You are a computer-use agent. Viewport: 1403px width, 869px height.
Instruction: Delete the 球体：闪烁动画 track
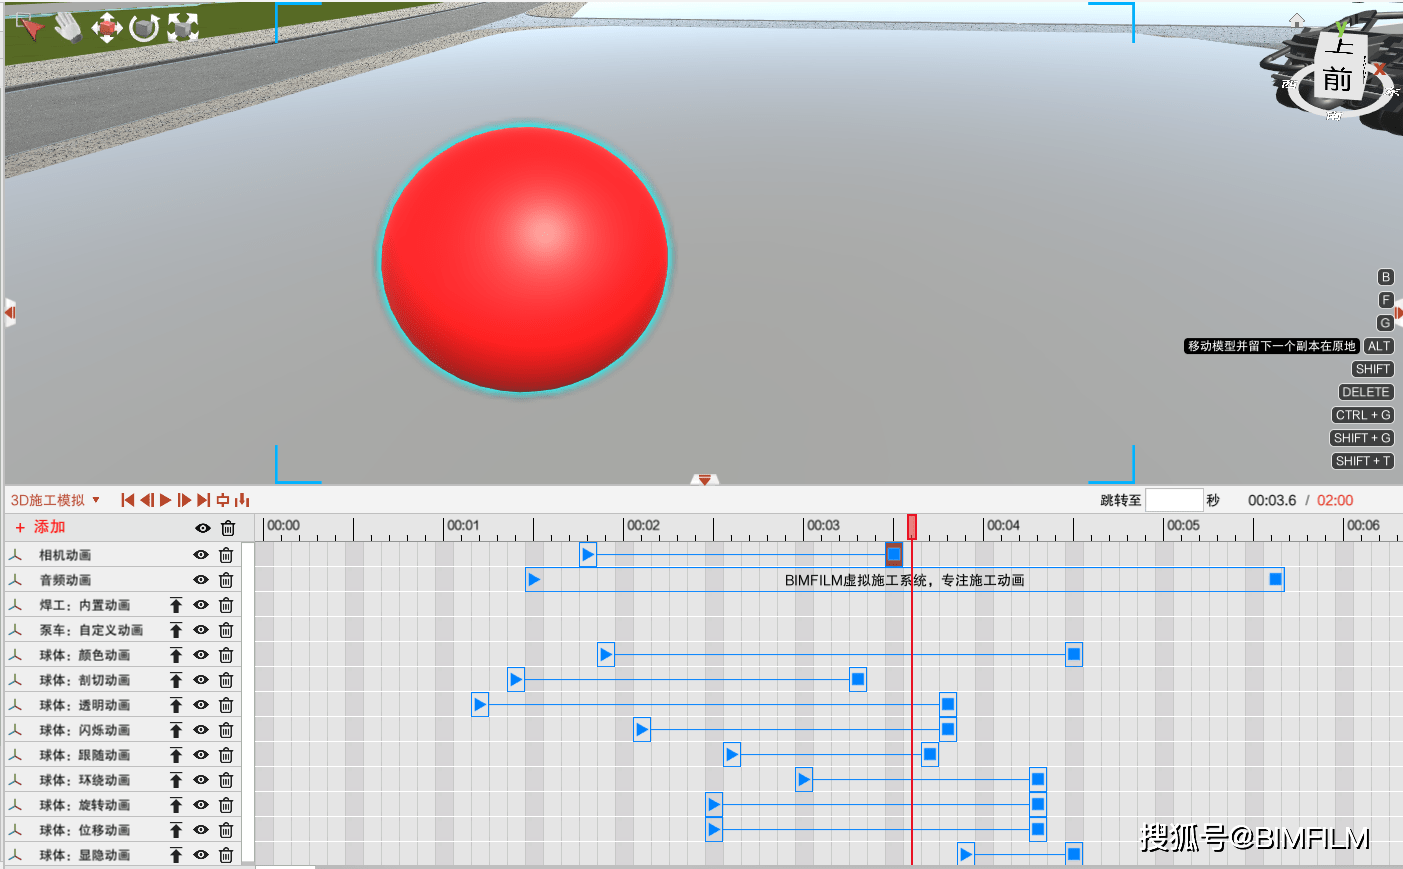coord(226,730)
